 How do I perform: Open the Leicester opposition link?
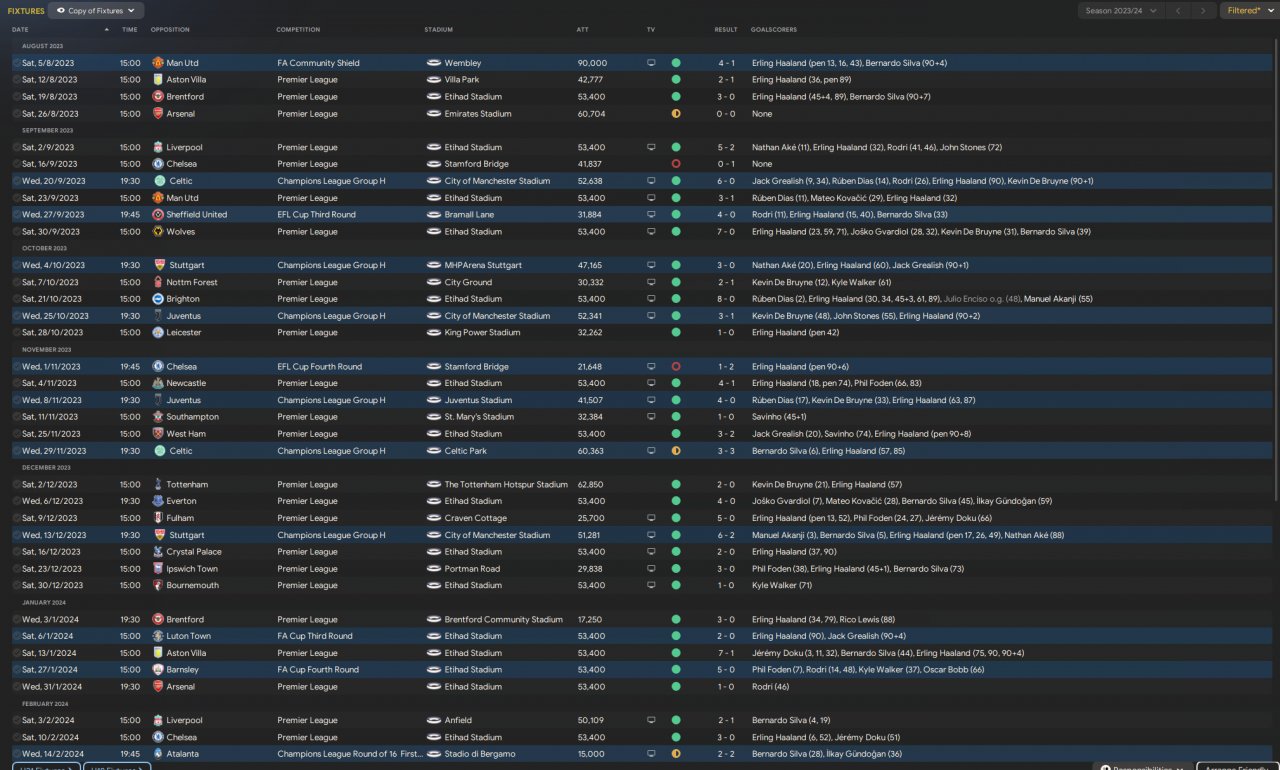[x=184, y=333]
